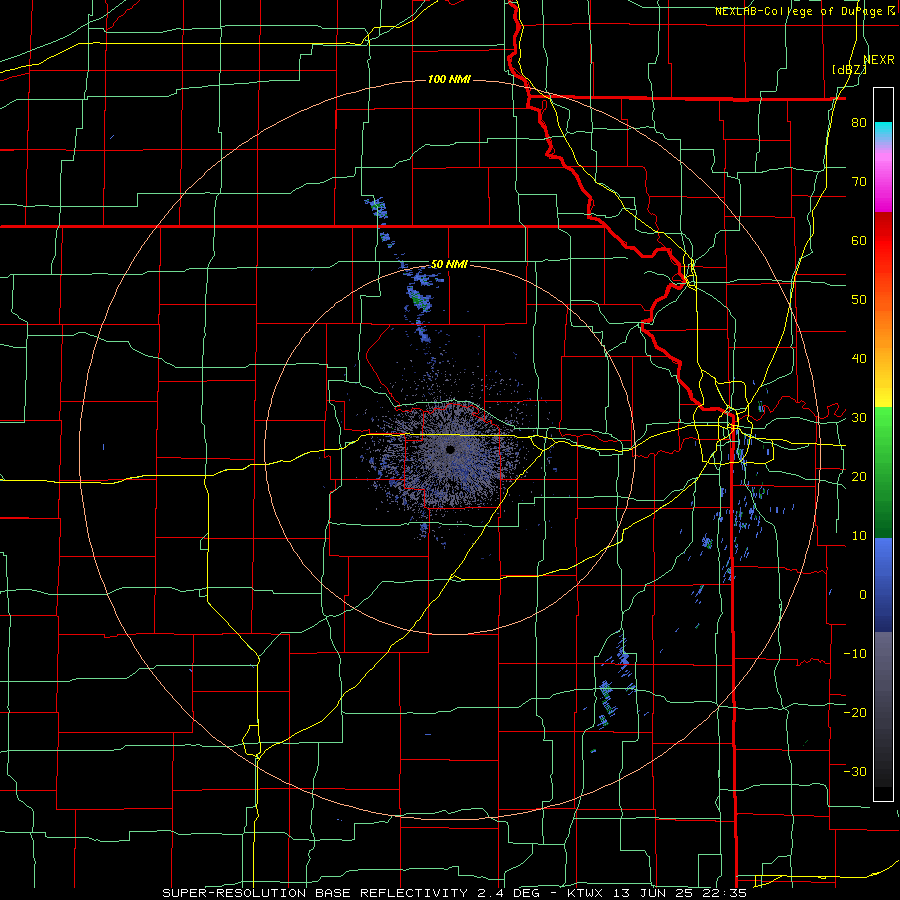Click the 70 dBZ scale label
The image size is (900, 900).
tap(859, 181)
